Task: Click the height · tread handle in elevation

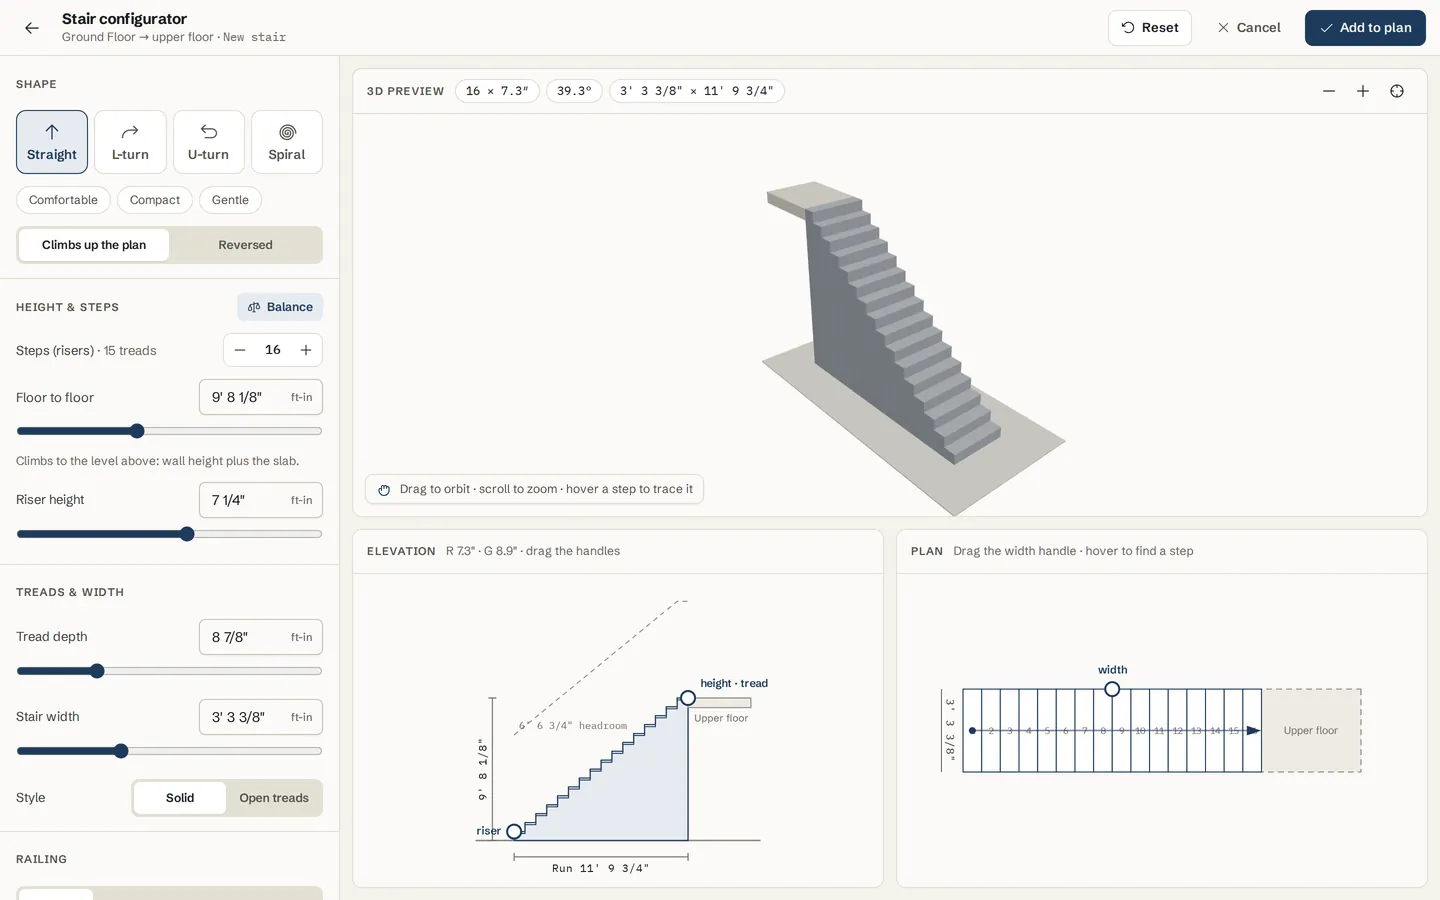Action: 688,698
